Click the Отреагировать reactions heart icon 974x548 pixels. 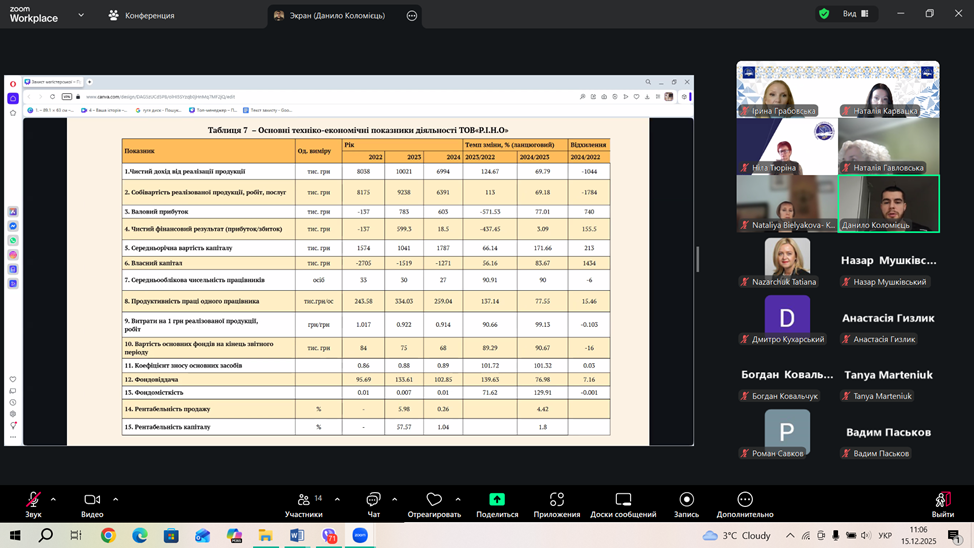[434, 500]
